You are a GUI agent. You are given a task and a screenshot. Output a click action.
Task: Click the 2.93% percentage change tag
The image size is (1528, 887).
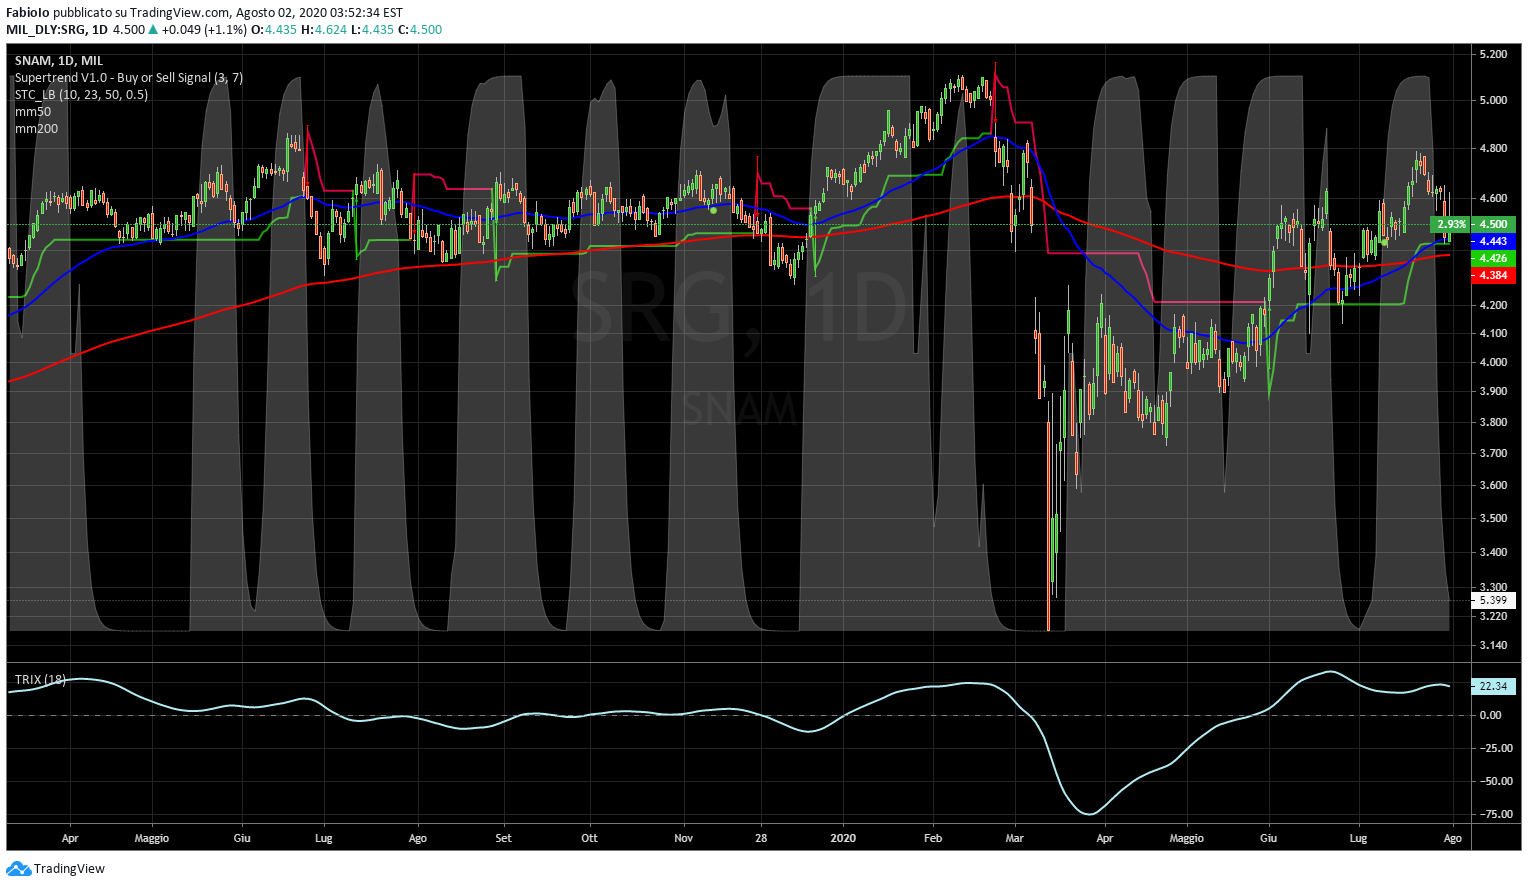(1451, 224)
